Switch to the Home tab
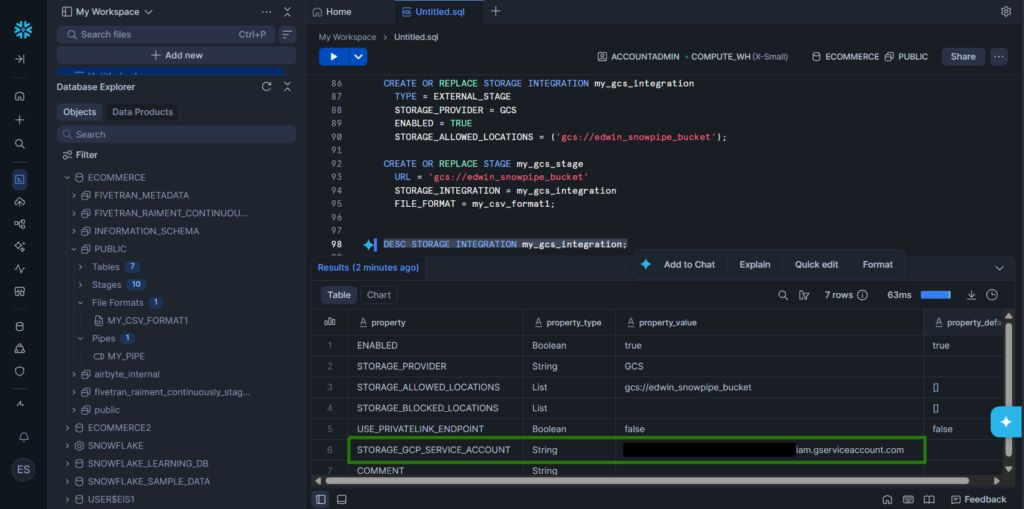 pos(332,12)
